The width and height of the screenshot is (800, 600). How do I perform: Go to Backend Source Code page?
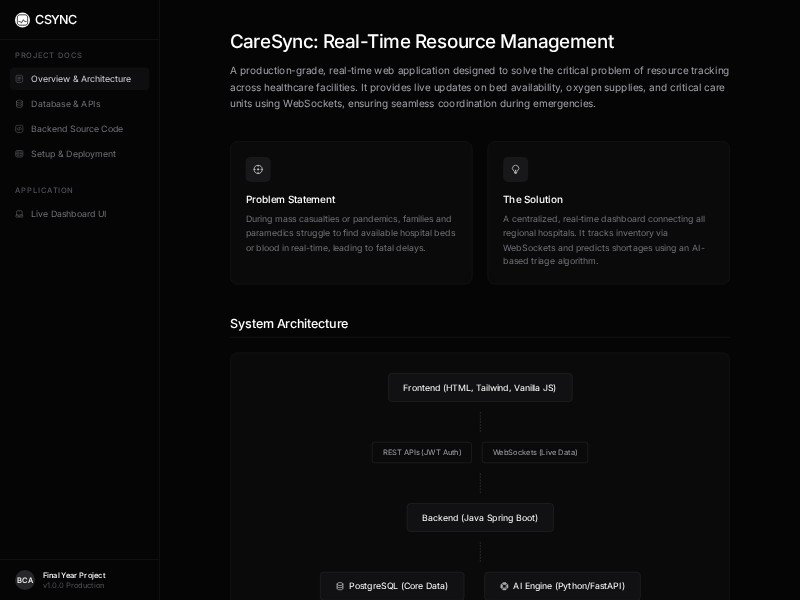[x=77, y=129]
